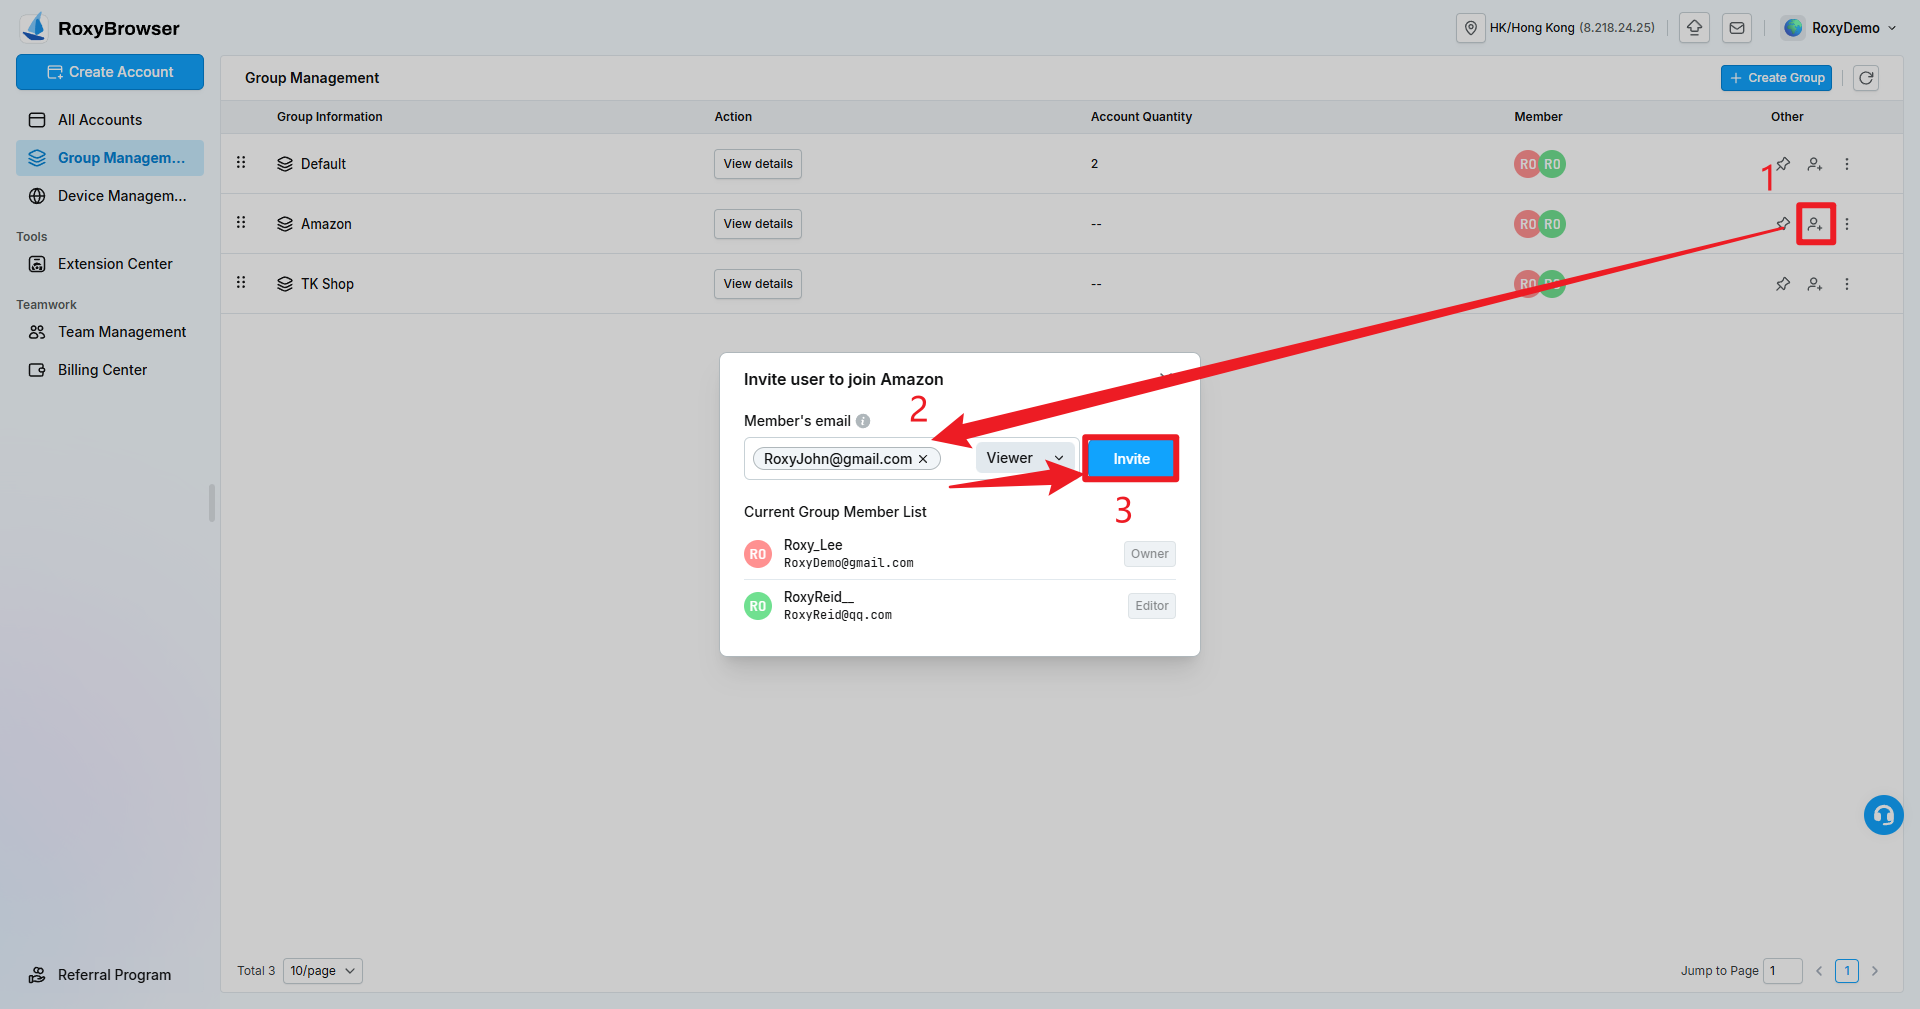Click the RoxyDemo globe avatar
This screenshot has width=1920, height=1009.
[1794, 28]
